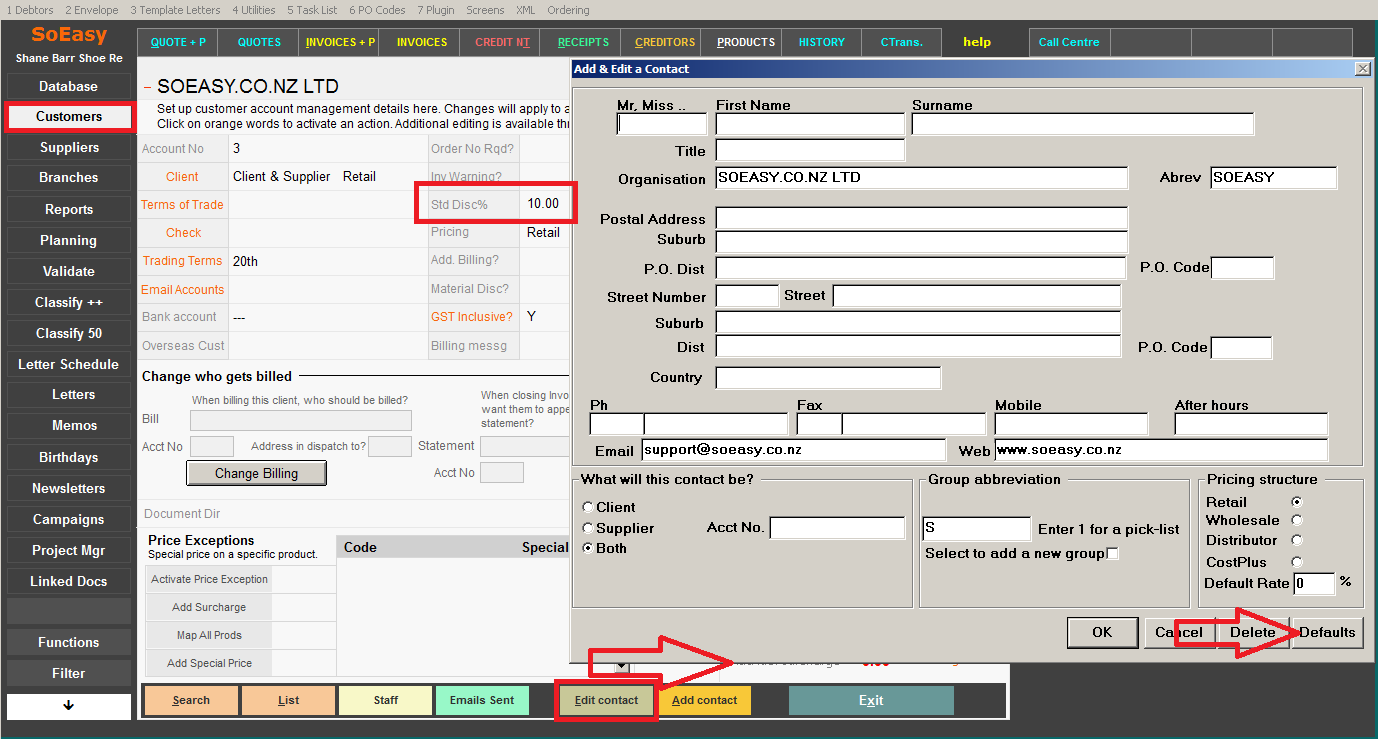Click the Web field www.soeasy.co.nz
Screen dimensions: 1378x739
(x=1161, y=450)
